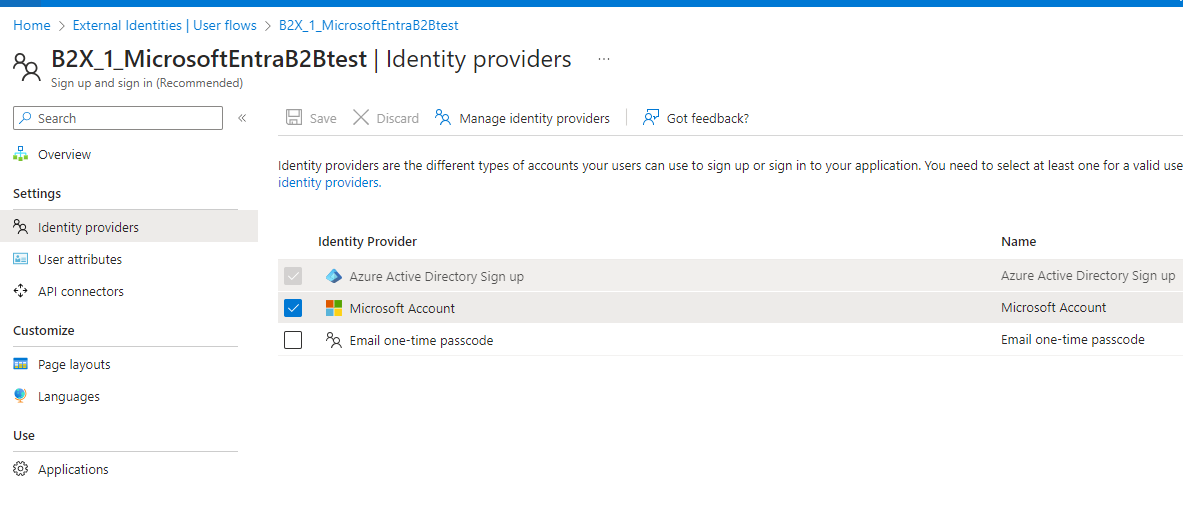Click 'Sign up and sign in (Recommended)' subtitle
Screen dimensions: 1183x520
coord(147,83)
